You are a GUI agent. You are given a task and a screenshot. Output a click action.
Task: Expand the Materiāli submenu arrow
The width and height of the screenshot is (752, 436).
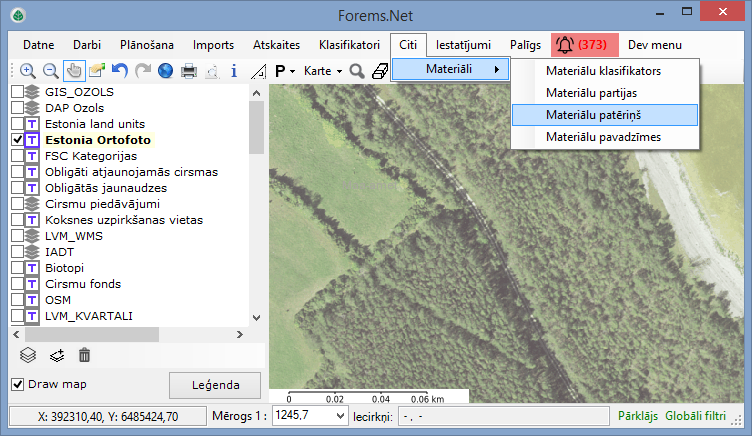(x=497, y=69)
